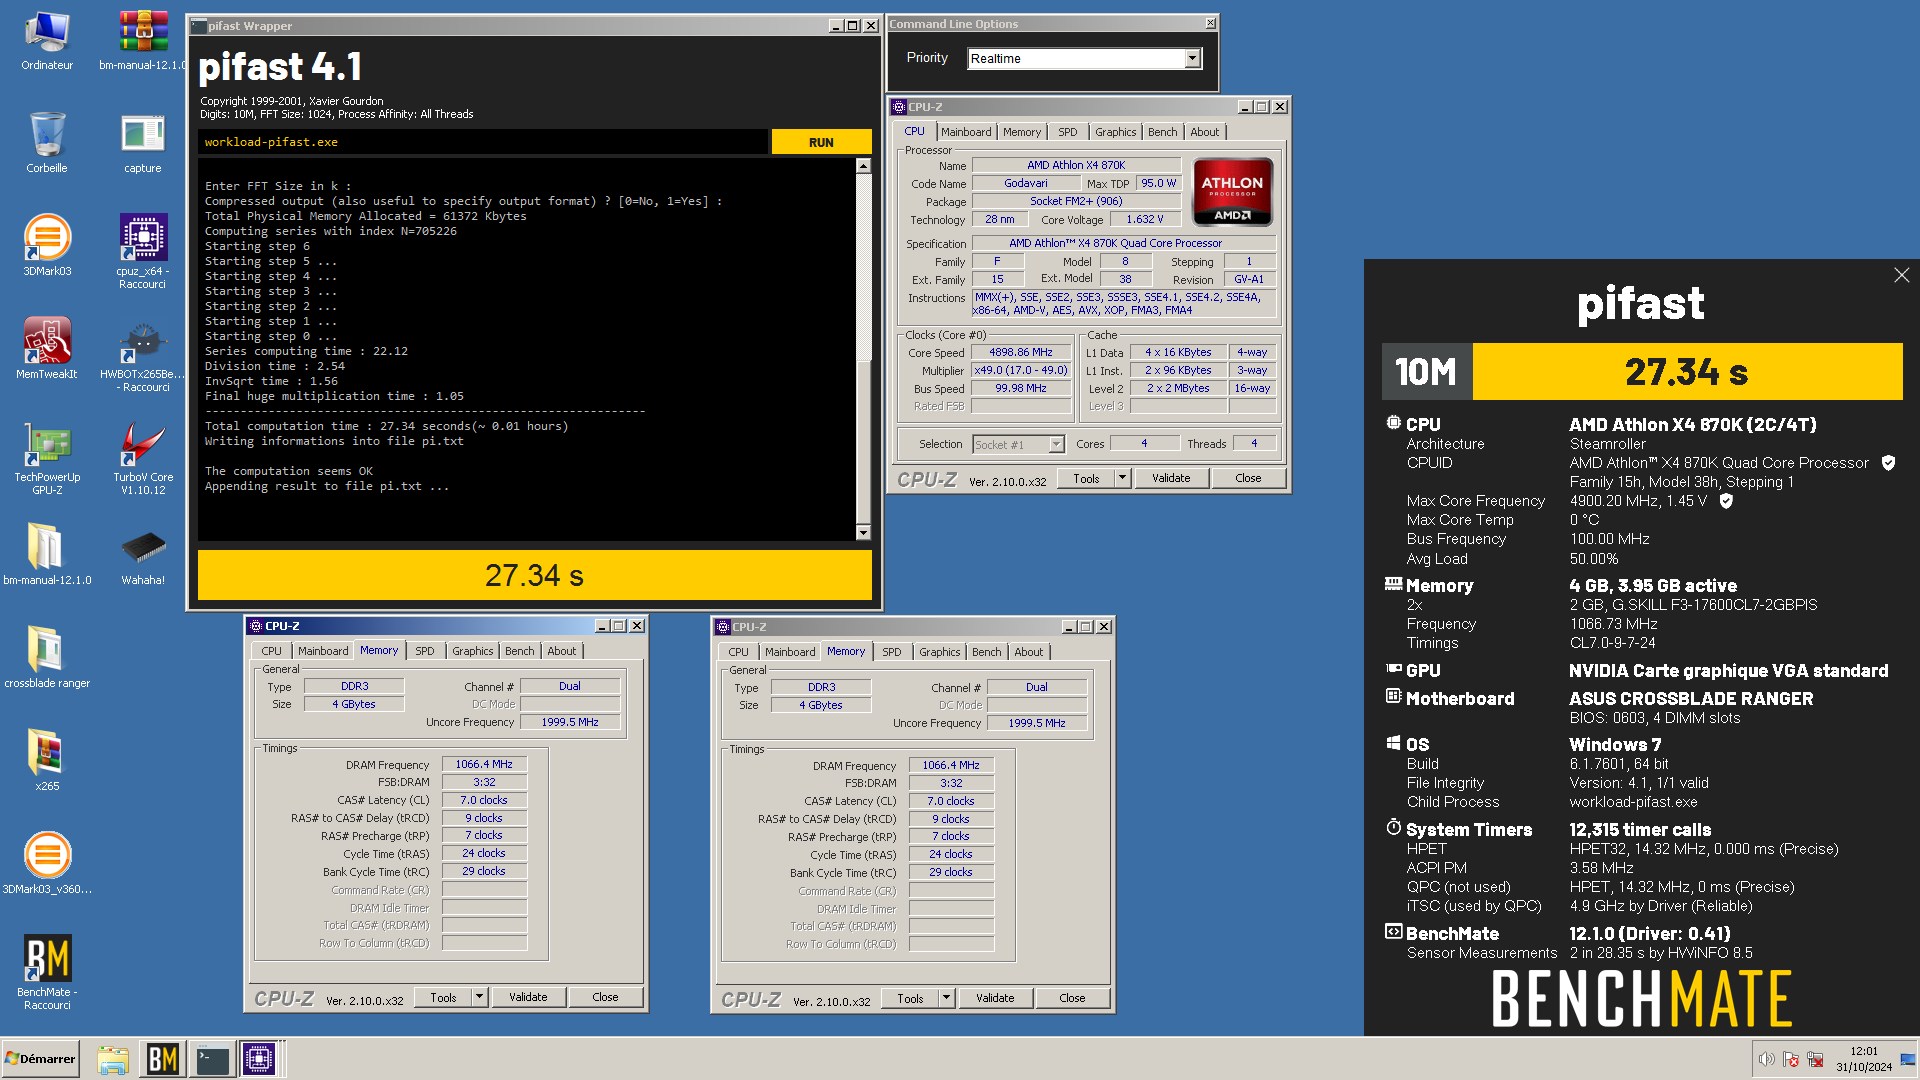Viewport: 1920px width, 1080px height.
Task: Open Bench tab in top CPU-Z window
Action: tap(1162, 132)
